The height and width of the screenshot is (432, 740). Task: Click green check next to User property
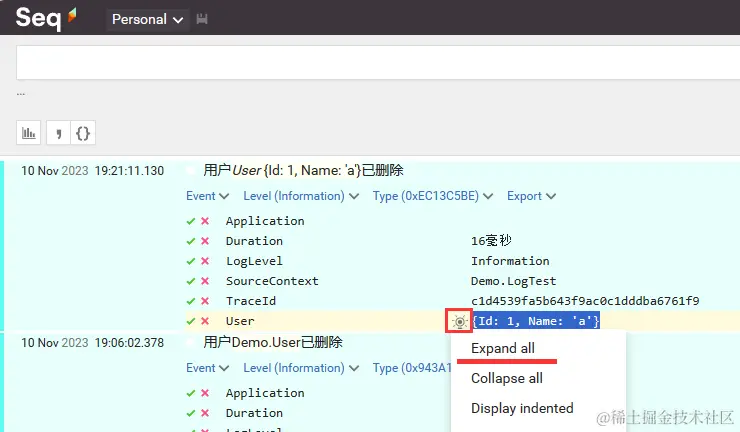191,321
